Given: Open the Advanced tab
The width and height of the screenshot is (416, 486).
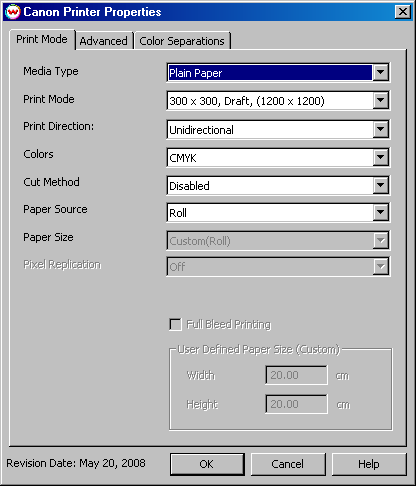Looking at the screenshot, I should [x=104, y=41].
